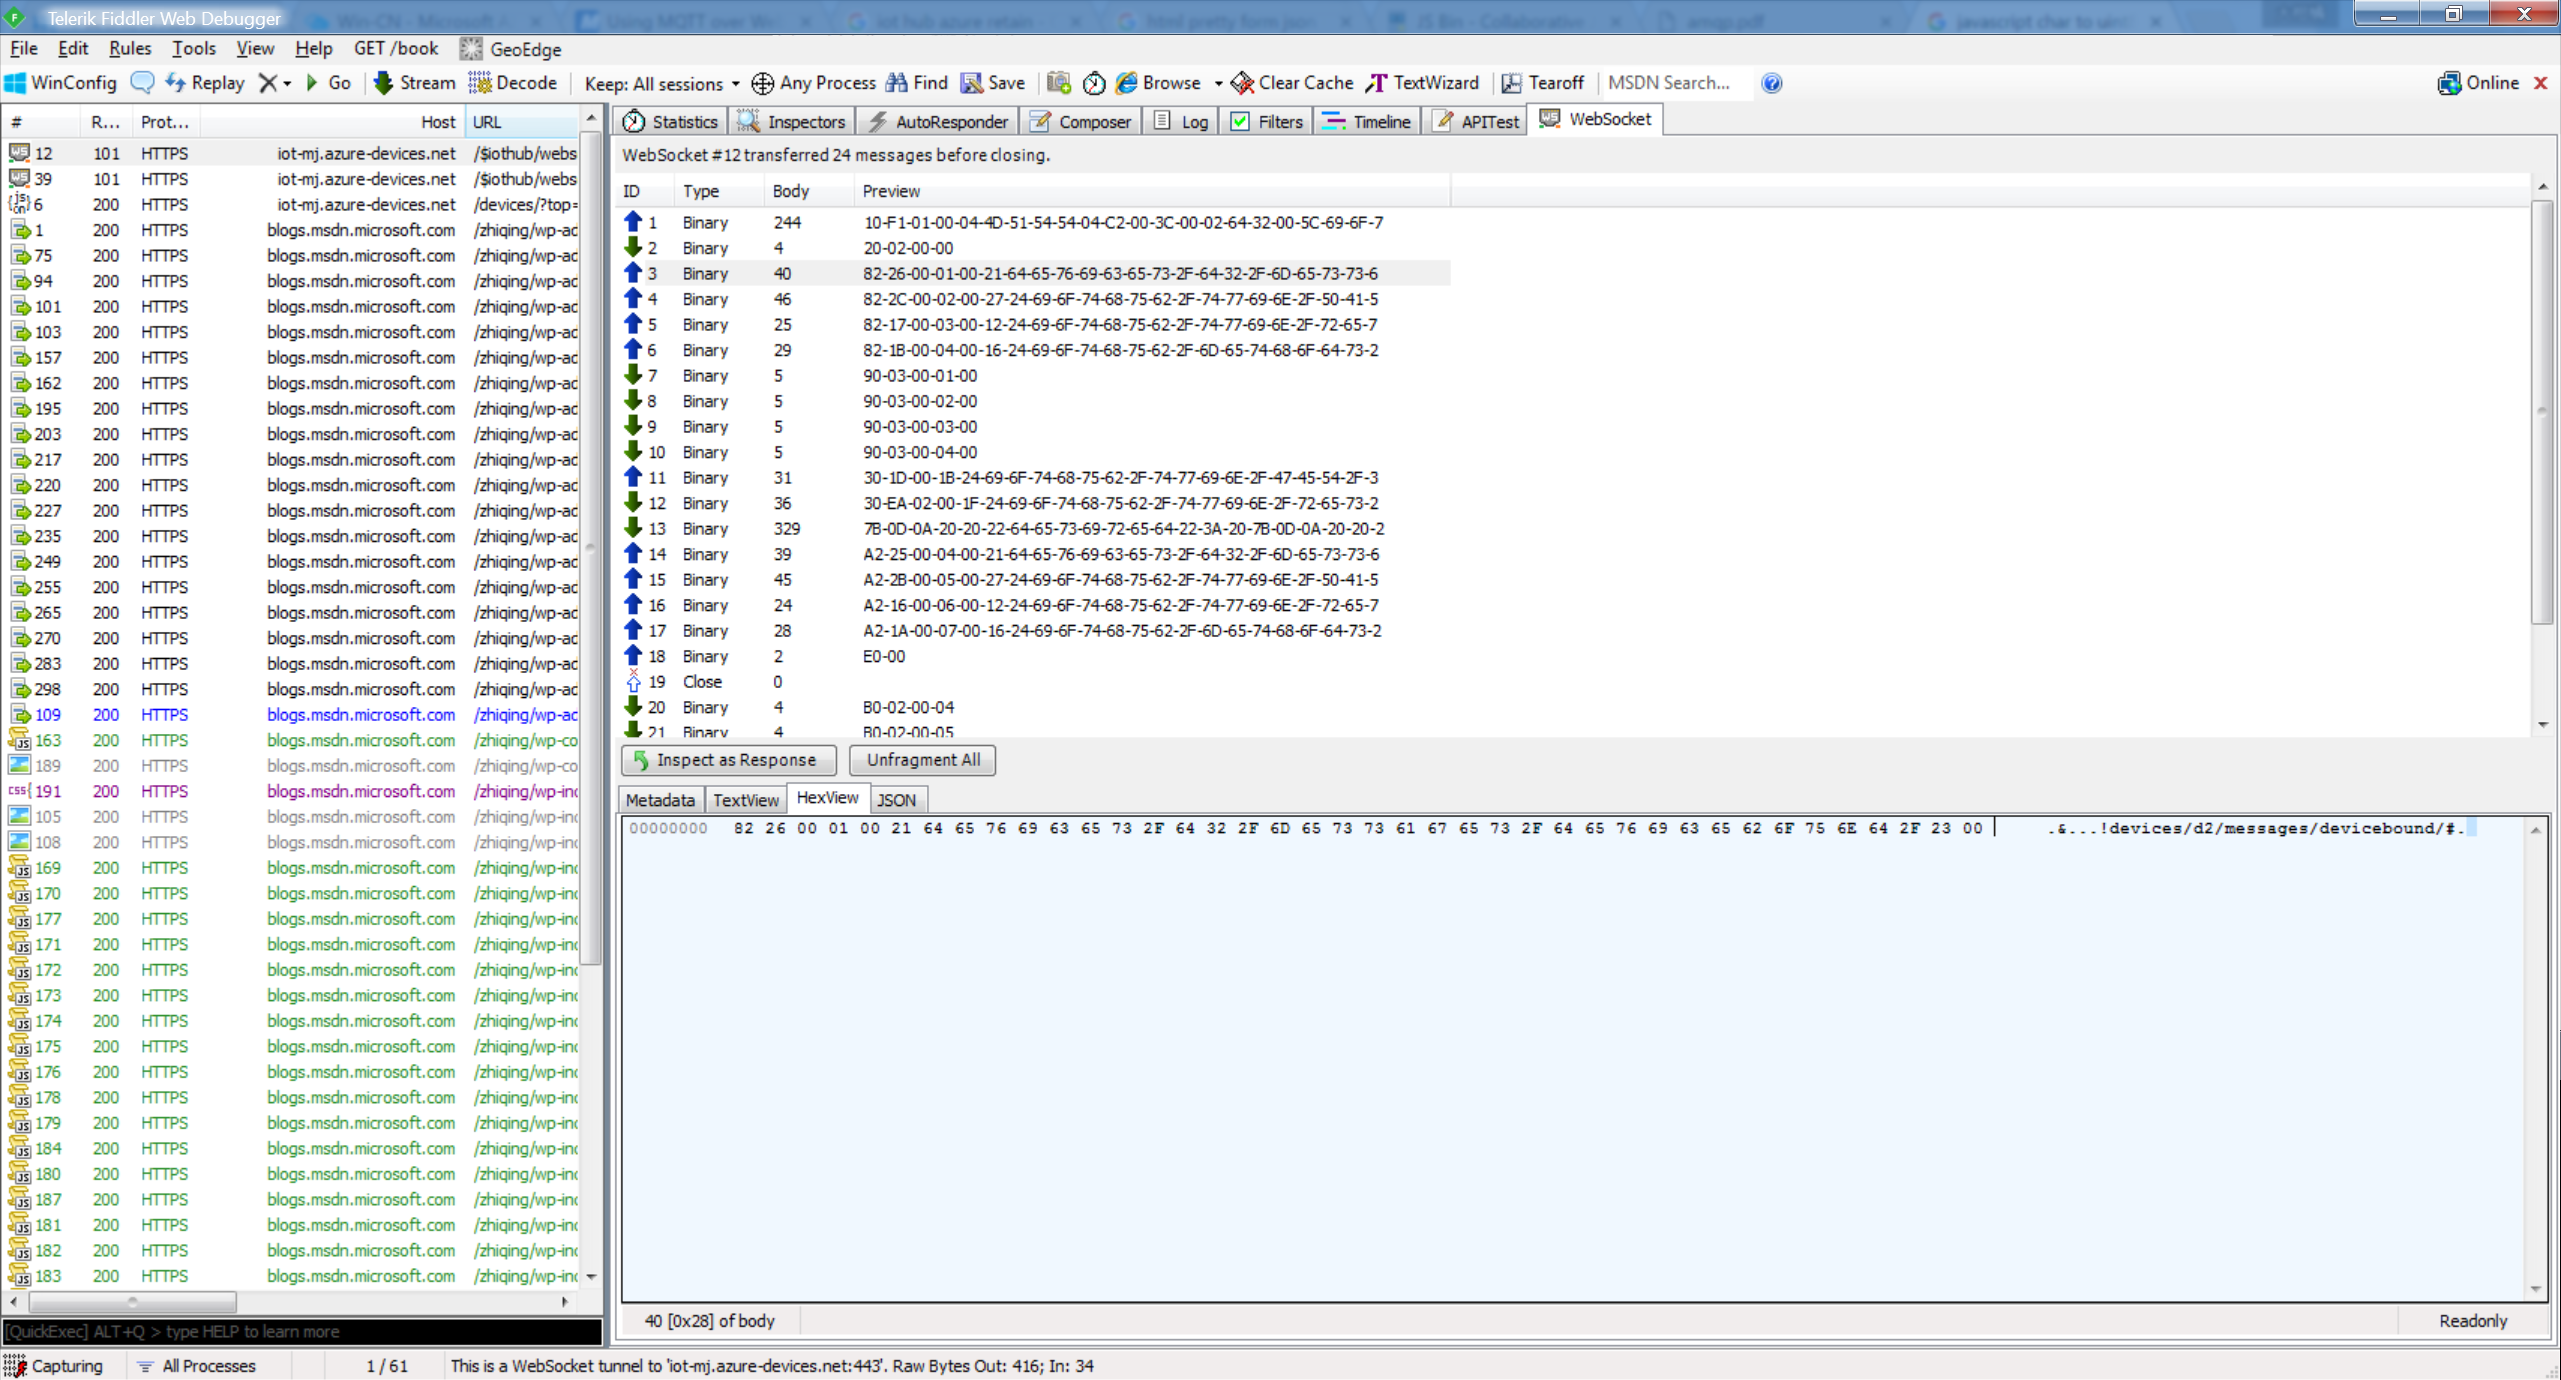Click the QuickExec command box
Image resolution: width=2561 pixels, height=1380 pixels.
click(302, 1332)
